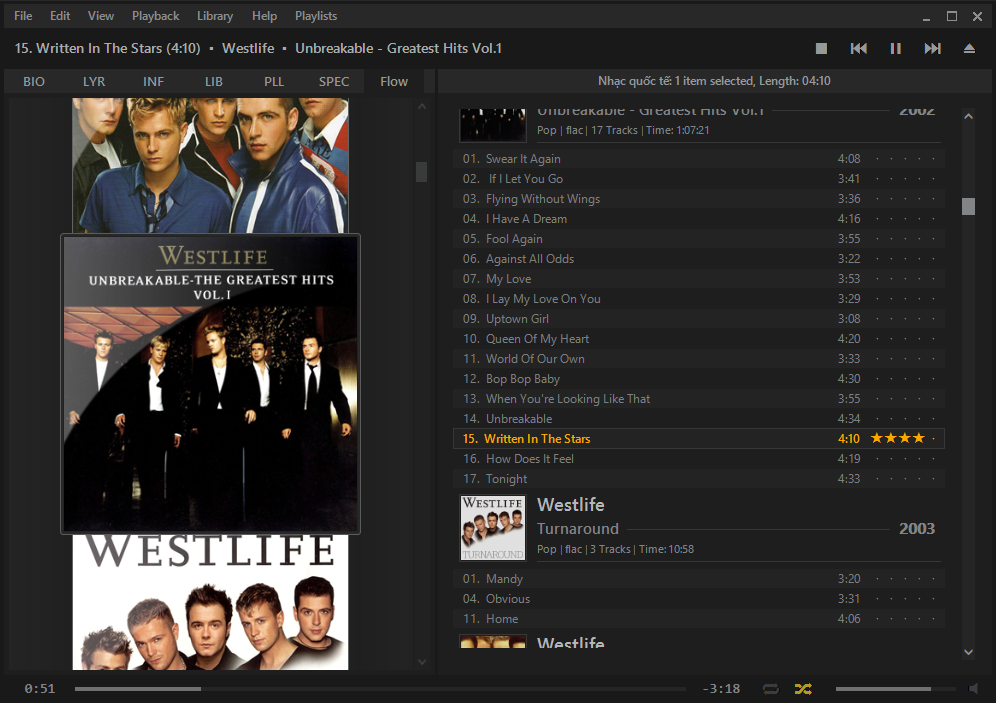Open the File menu

(x=23, y=16)
